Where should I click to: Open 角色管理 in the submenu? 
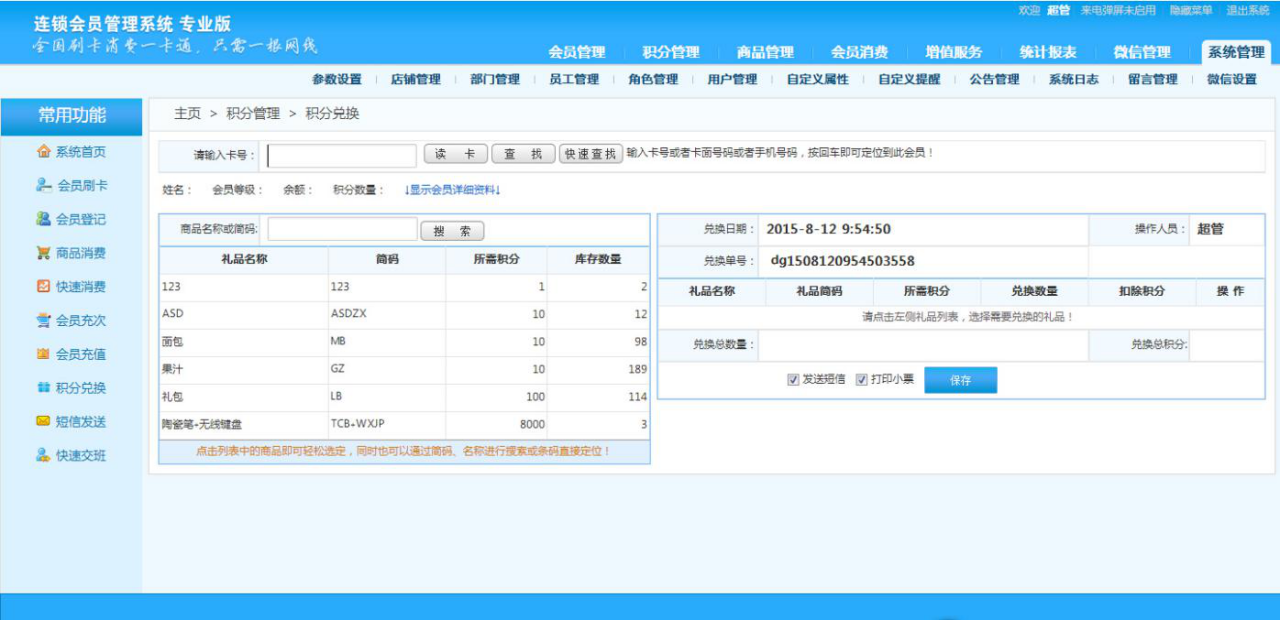coord(653,80)
